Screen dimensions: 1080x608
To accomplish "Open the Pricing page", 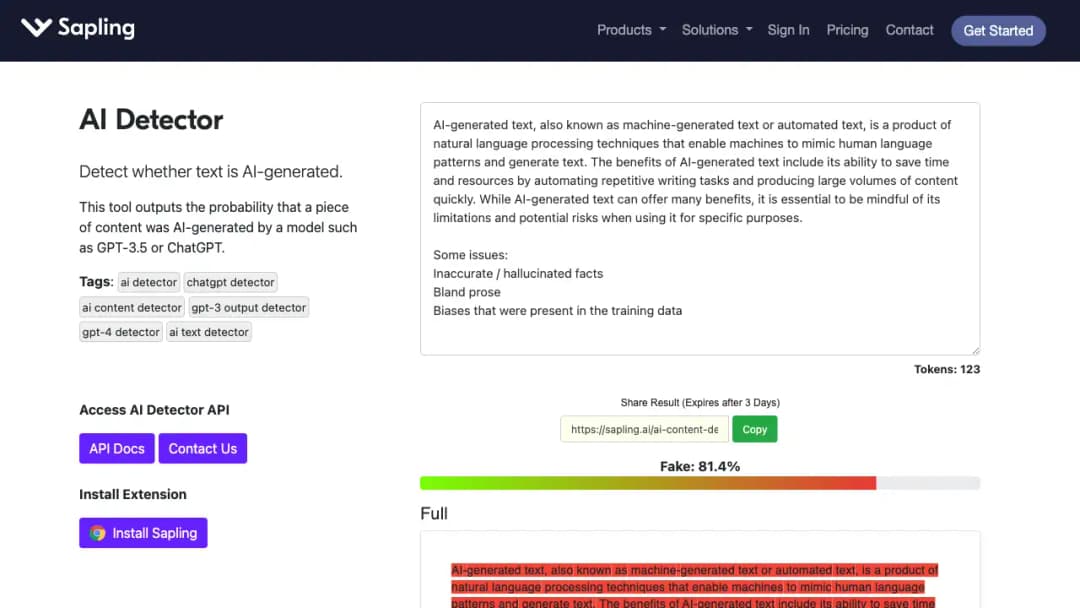I will [847, 30].
